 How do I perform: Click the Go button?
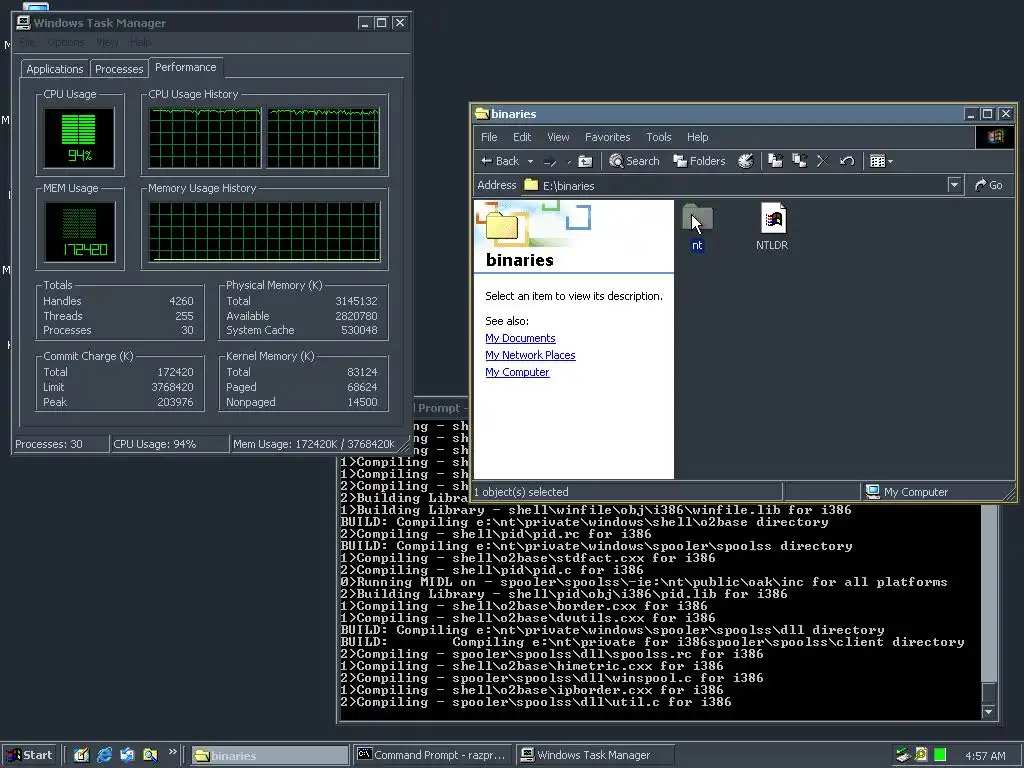[988, 185]
